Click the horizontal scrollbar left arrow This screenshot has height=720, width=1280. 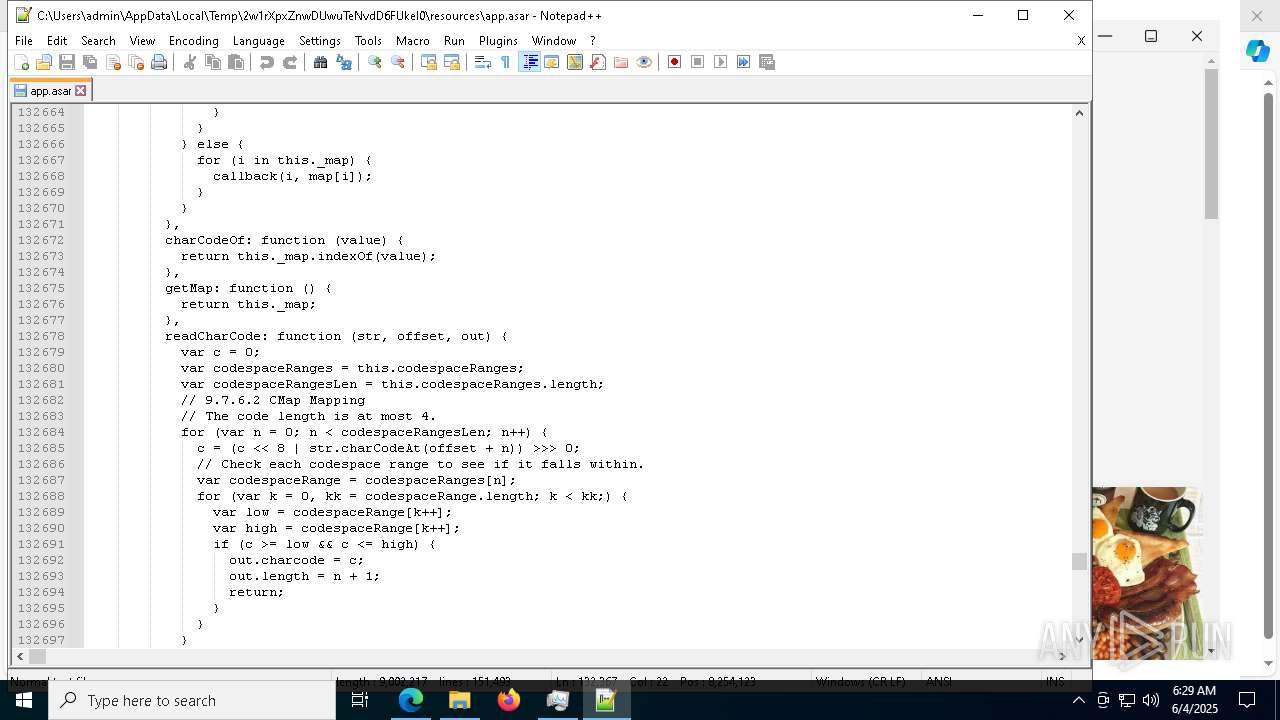click(19, 656)
